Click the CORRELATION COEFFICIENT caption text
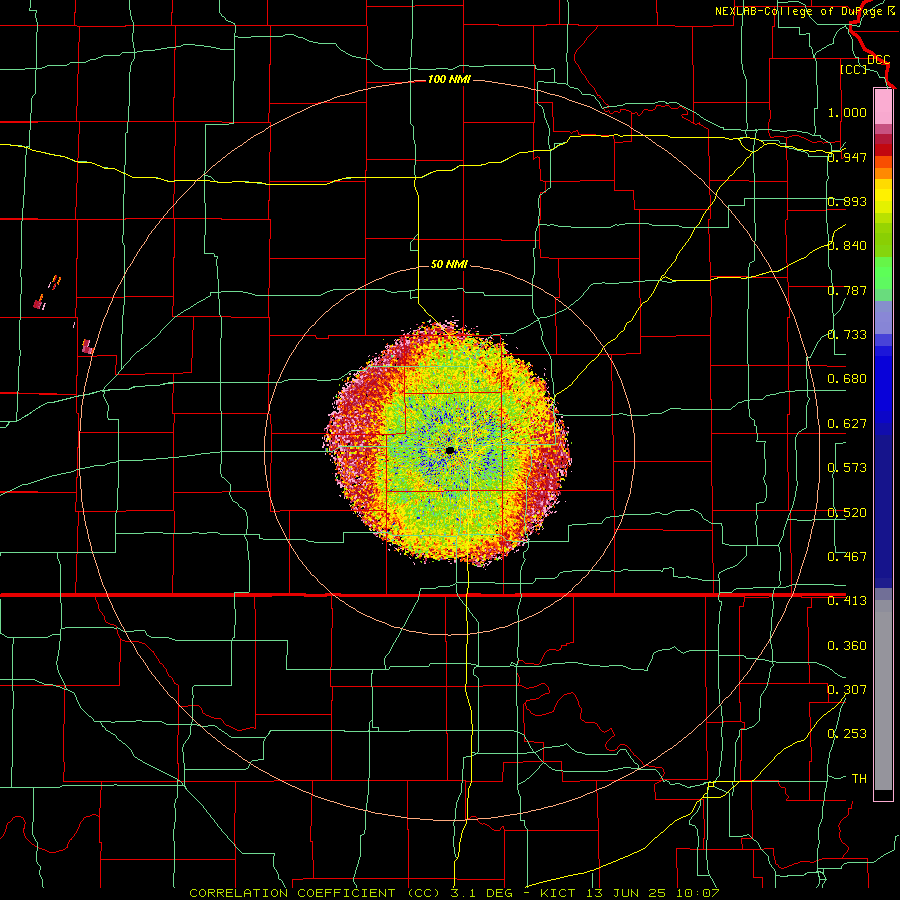 point(292,893)
